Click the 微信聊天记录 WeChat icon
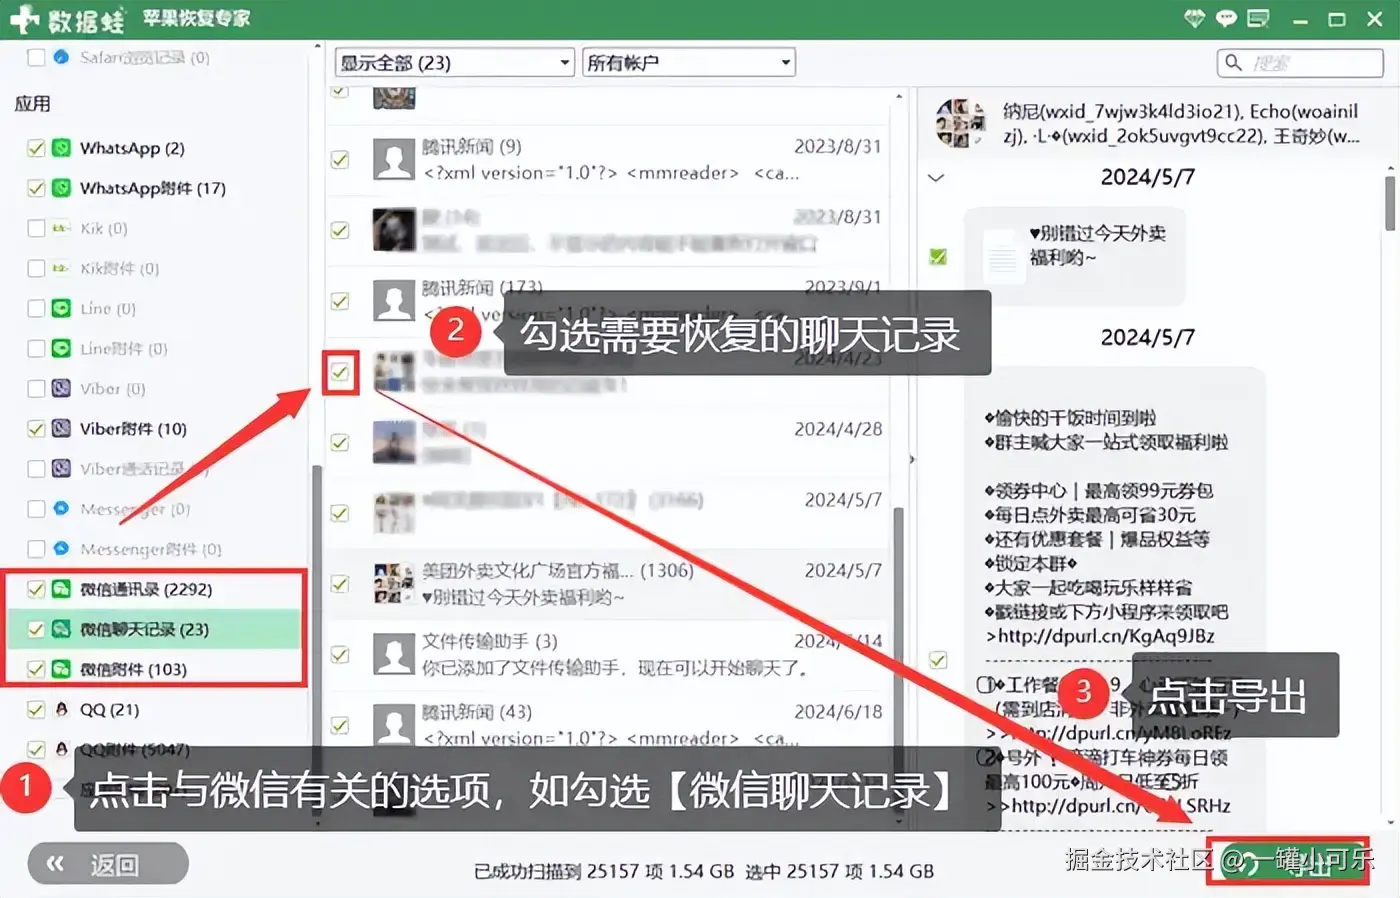Image resolution: width=1400 pixels, height=898 pixels. (61, 629)
